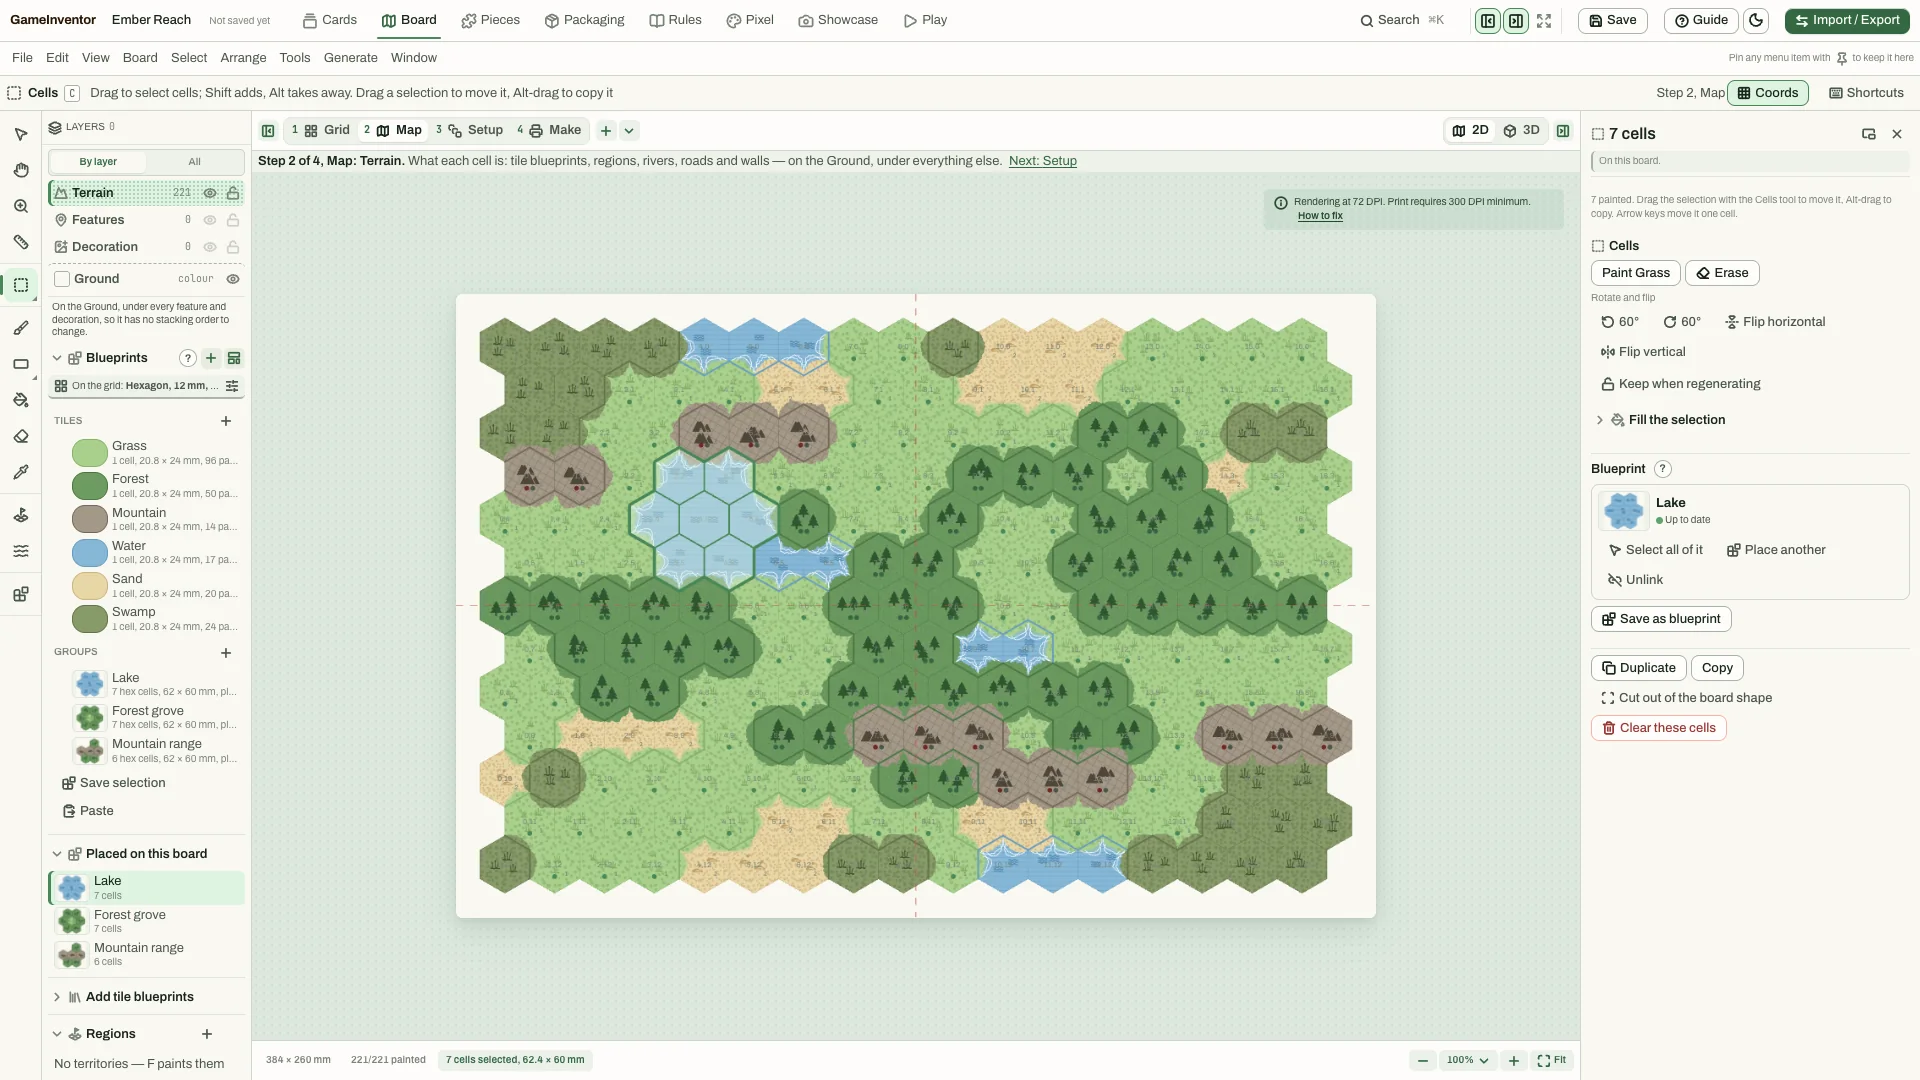Click the fullscreen expand icon in top bar
The width and height of the screenshot is (1920, 1080).
click(x=1544, y=20)
